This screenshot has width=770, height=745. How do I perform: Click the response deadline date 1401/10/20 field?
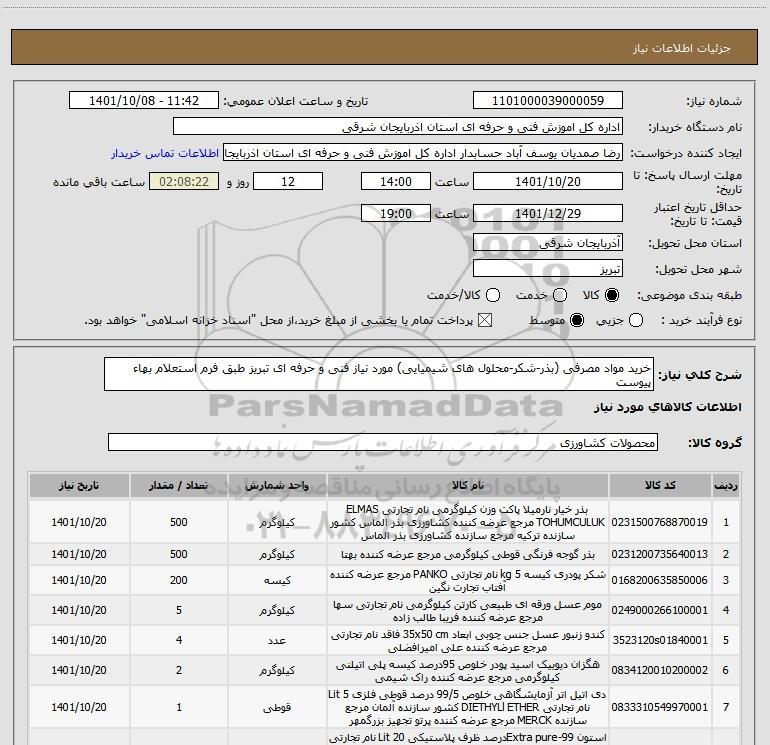(x=548, y=182)
